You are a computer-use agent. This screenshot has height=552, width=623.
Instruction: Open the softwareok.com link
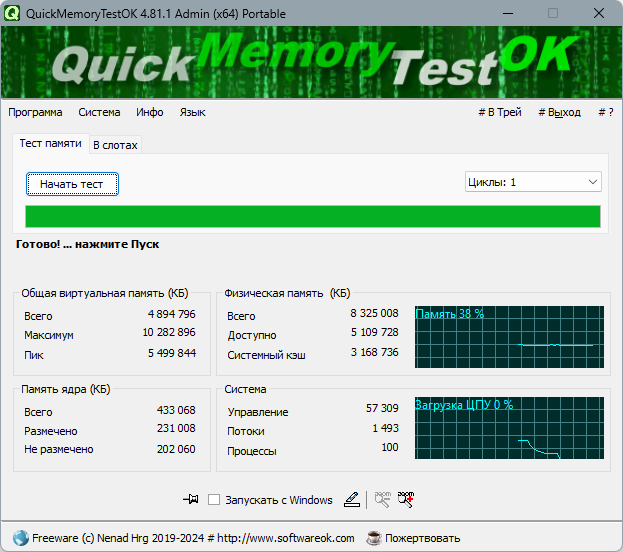point(286,538)
